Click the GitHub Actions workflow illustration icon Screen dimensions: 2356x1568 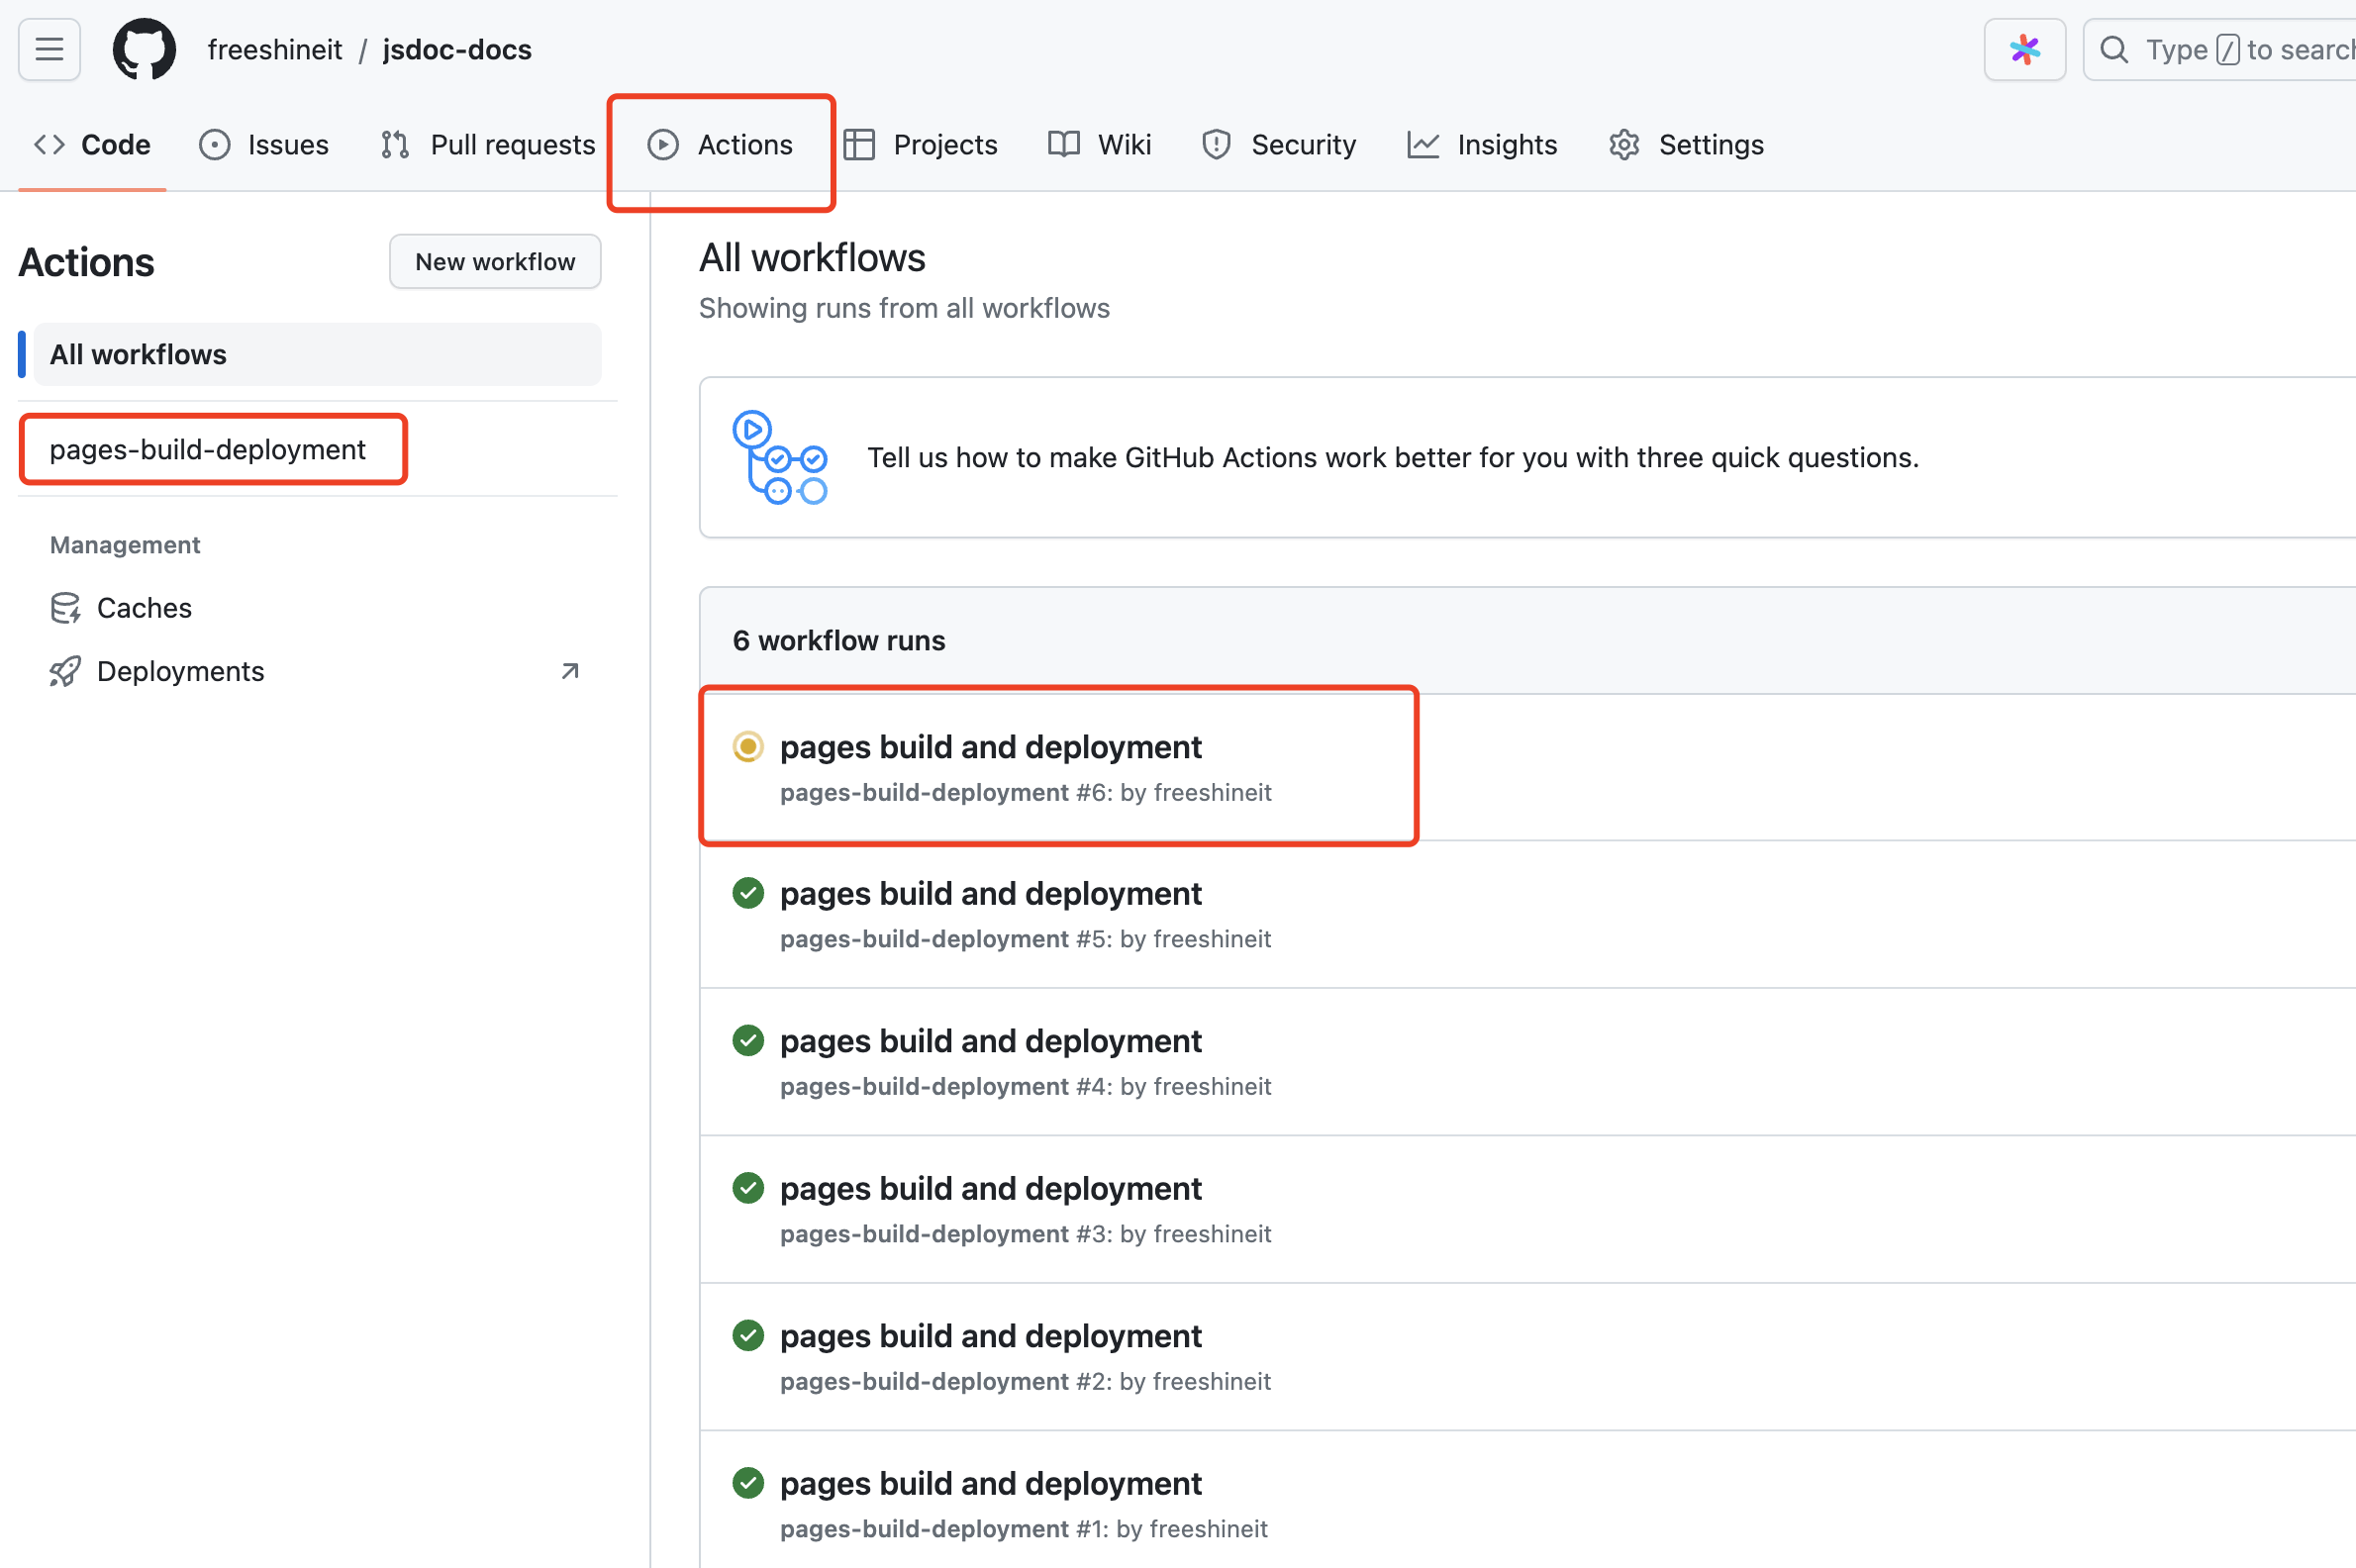click(779, 457)
